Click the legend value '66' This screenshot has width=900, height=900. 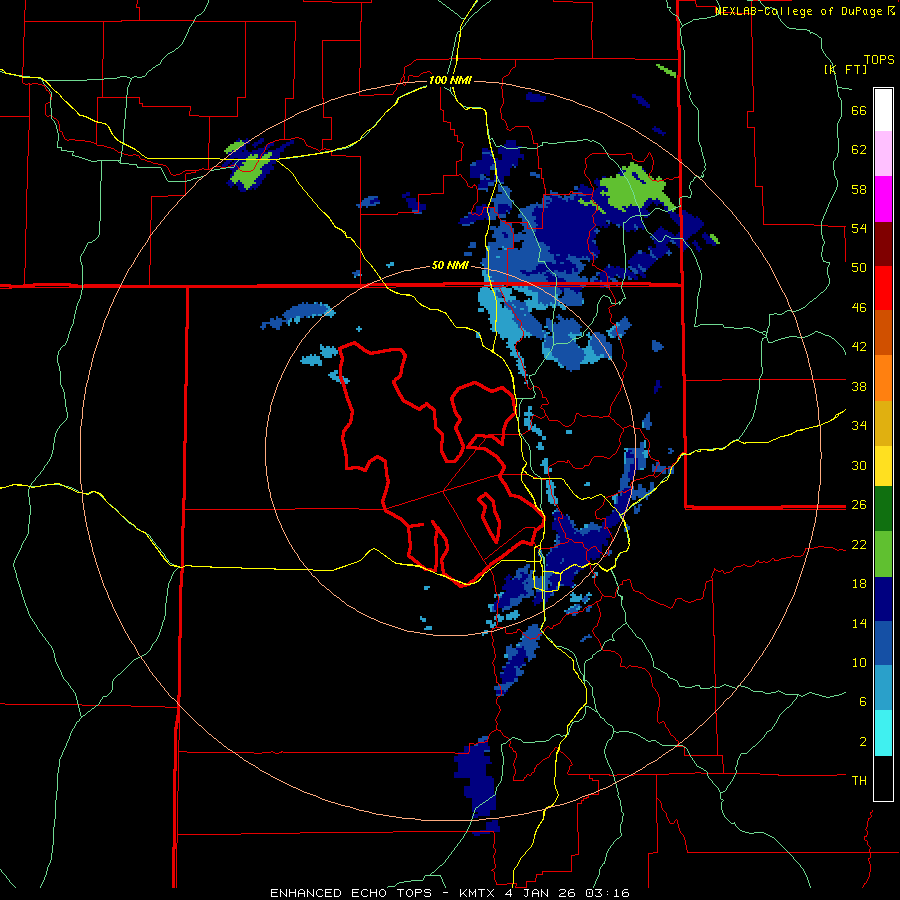coord(859,111)
